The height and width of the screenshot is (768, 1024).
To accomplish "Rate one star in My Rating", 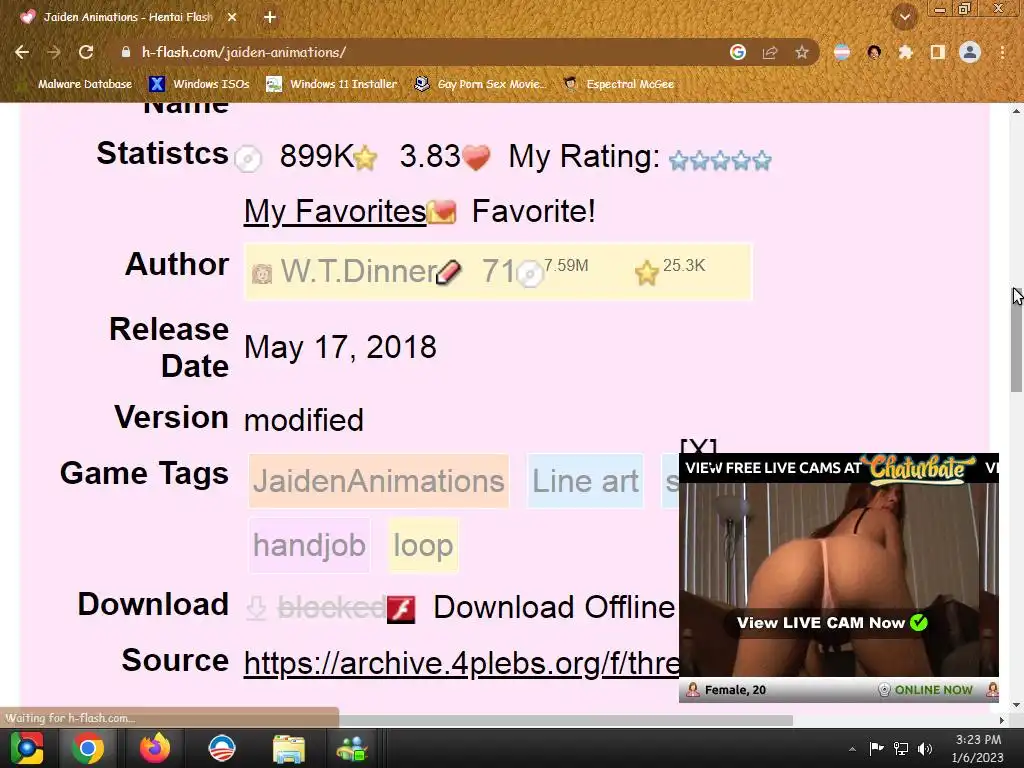I will coord(679,161).
